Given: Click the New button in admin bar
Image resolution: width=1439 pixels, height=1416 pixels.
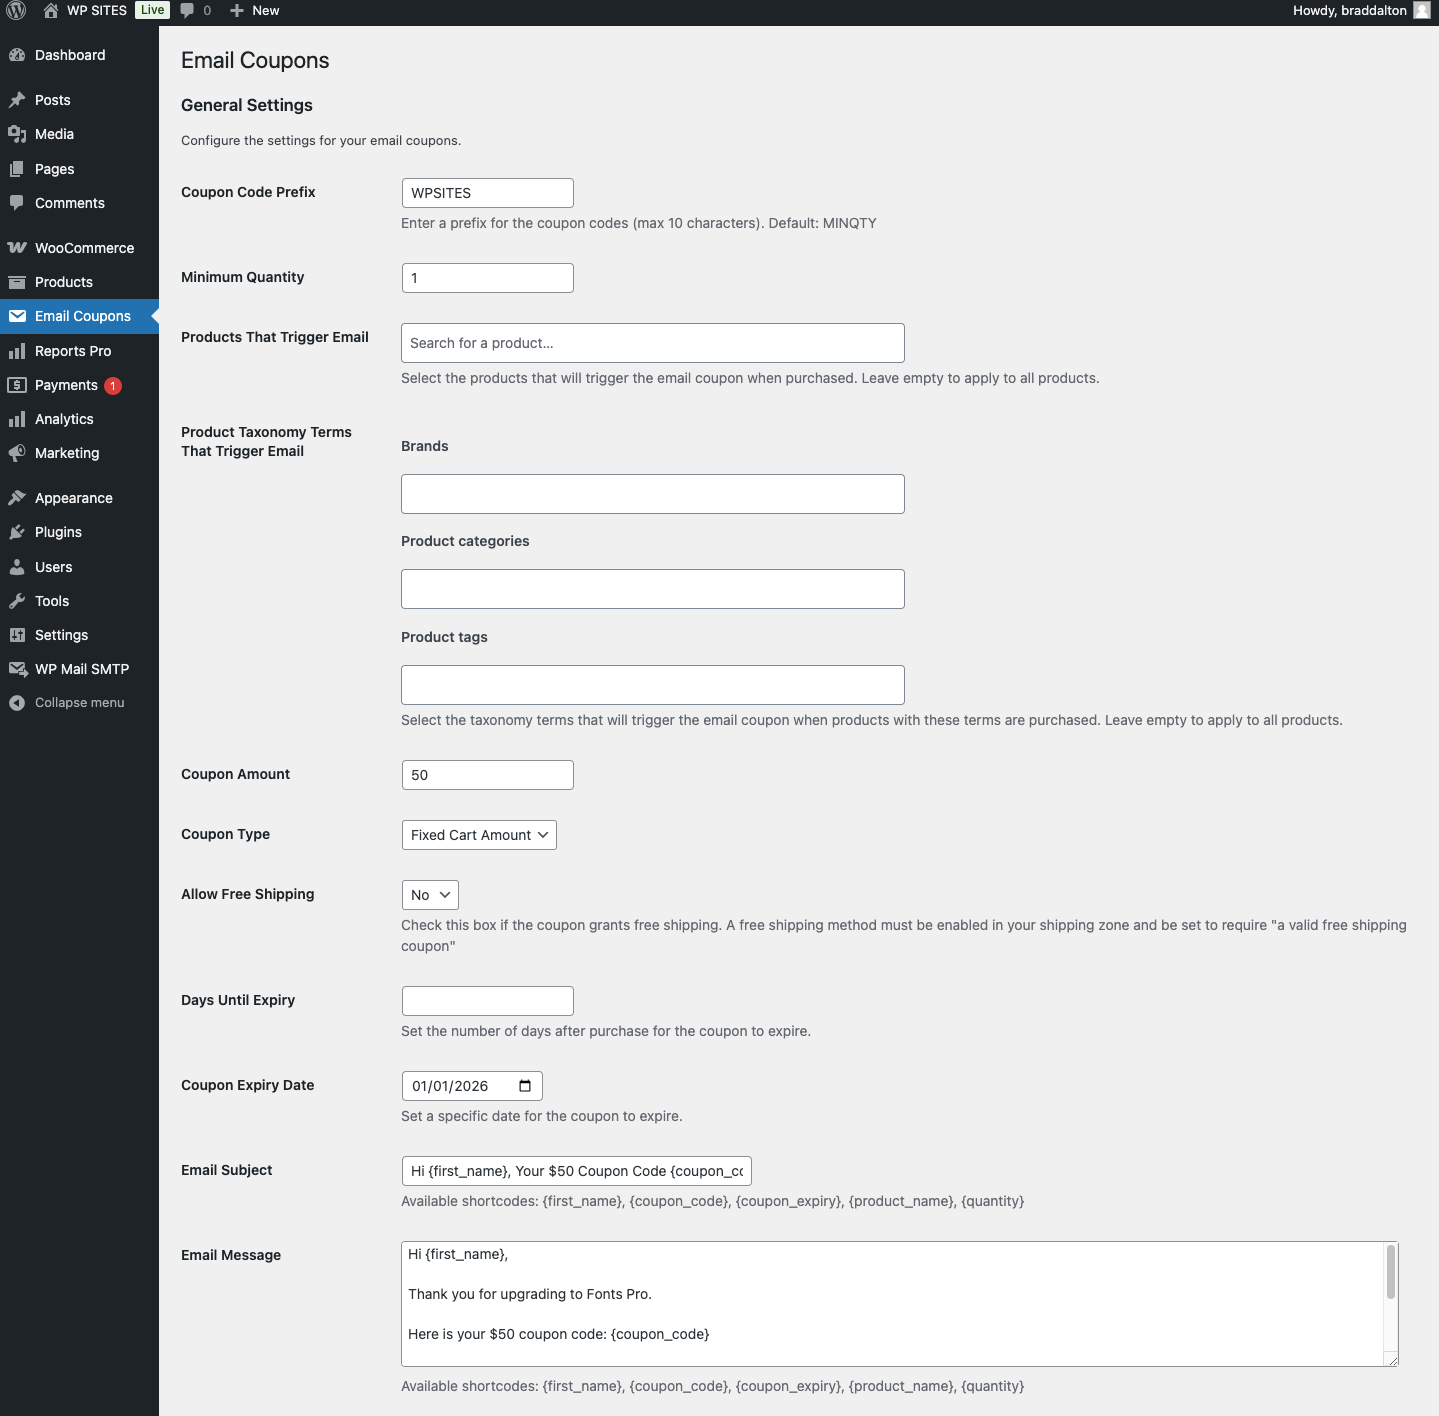Looking at the screenshot, I should 255,11.
